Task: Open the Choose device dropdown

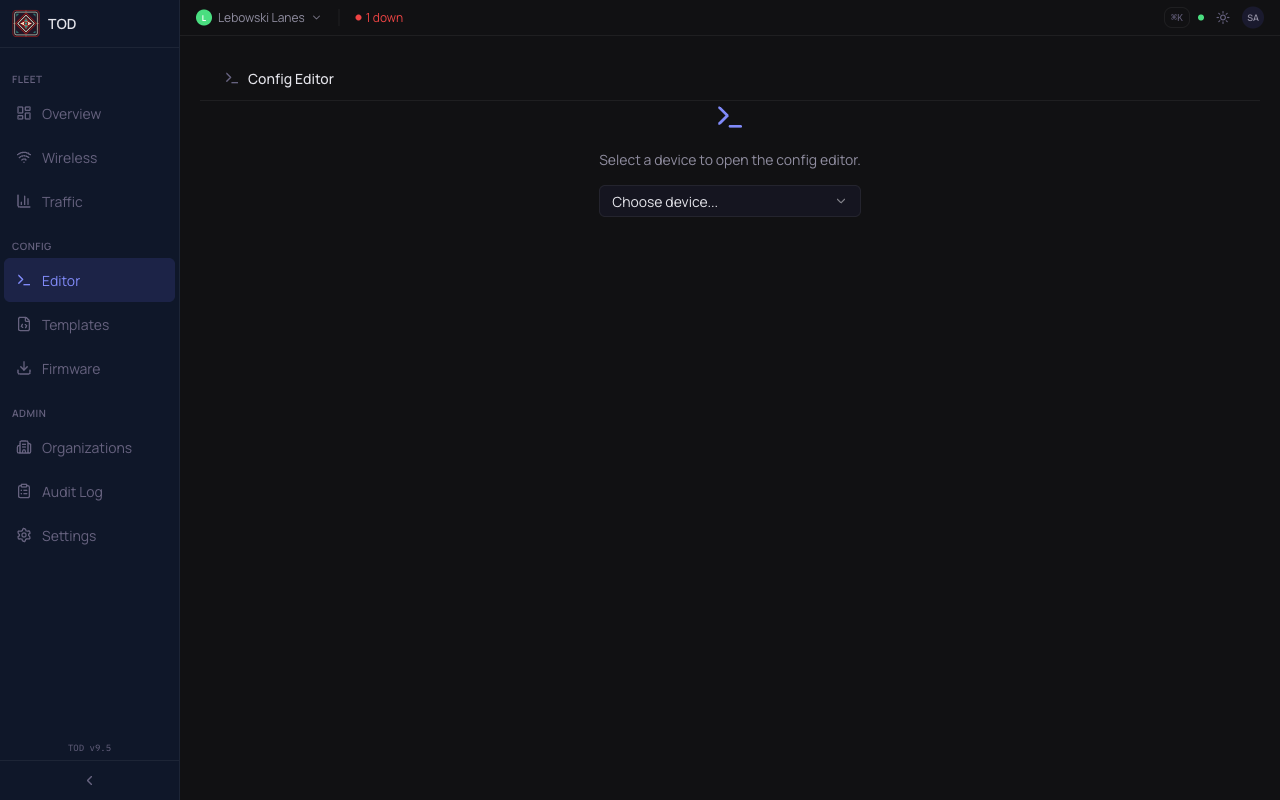Action: pyautogui.click(x=730, y=201)
